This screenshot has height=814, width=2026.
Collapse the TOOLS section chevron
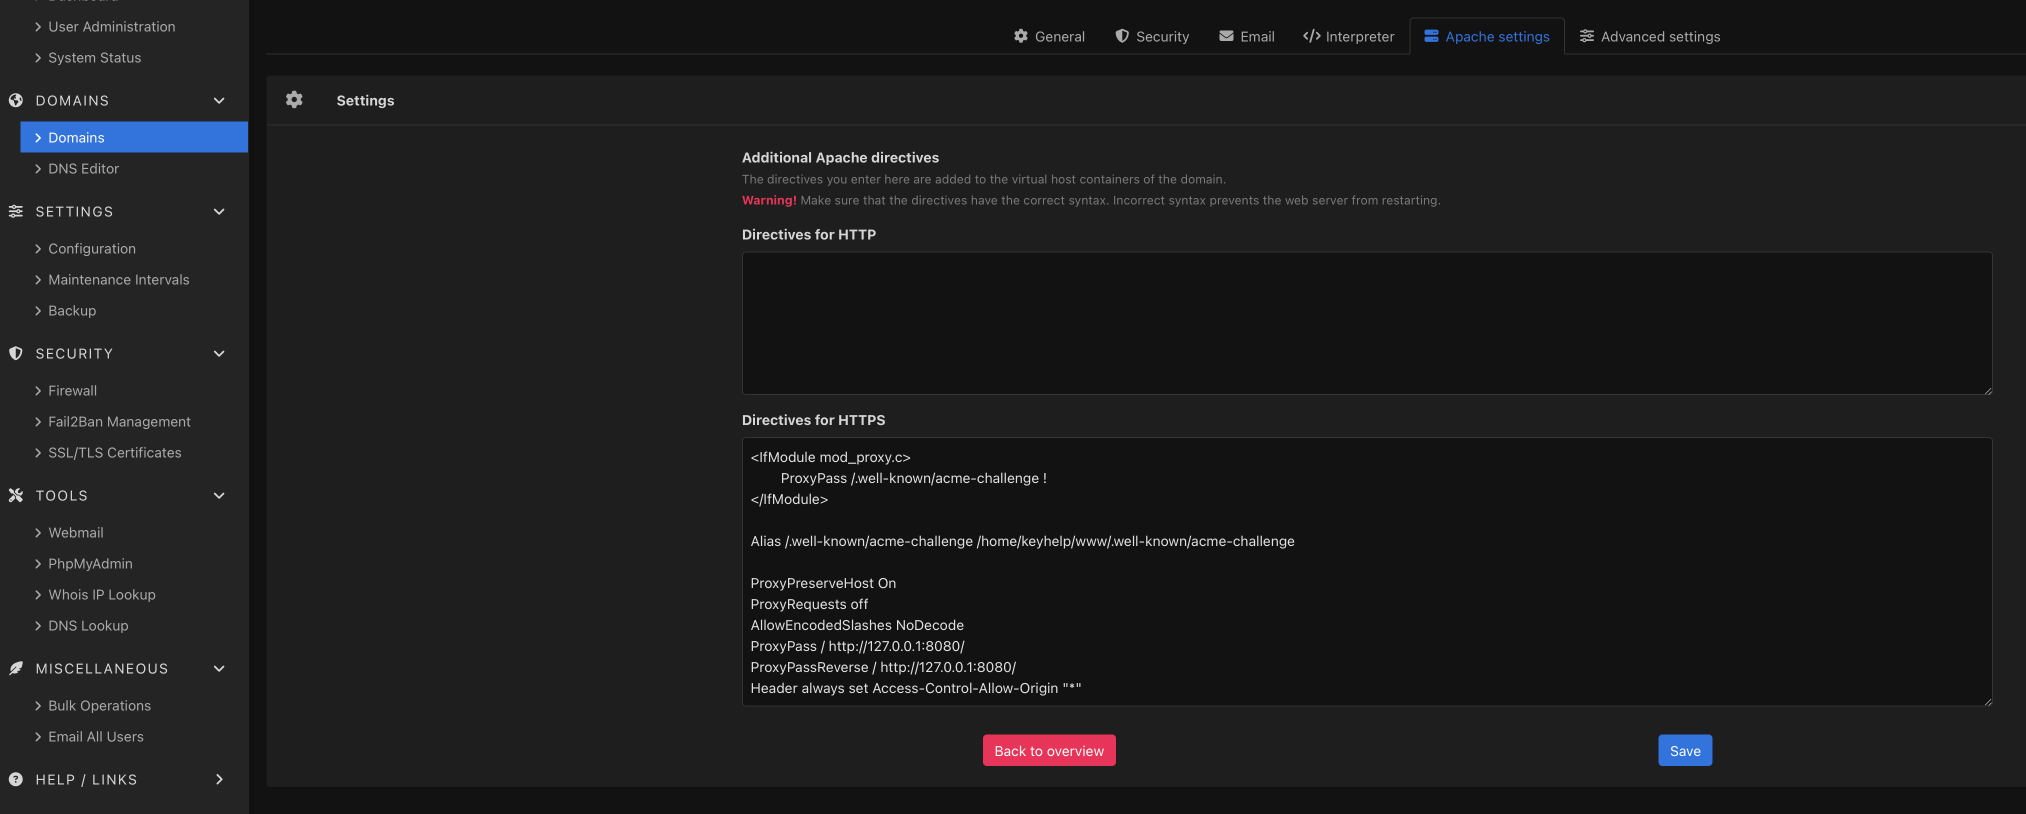coord(219,495)
